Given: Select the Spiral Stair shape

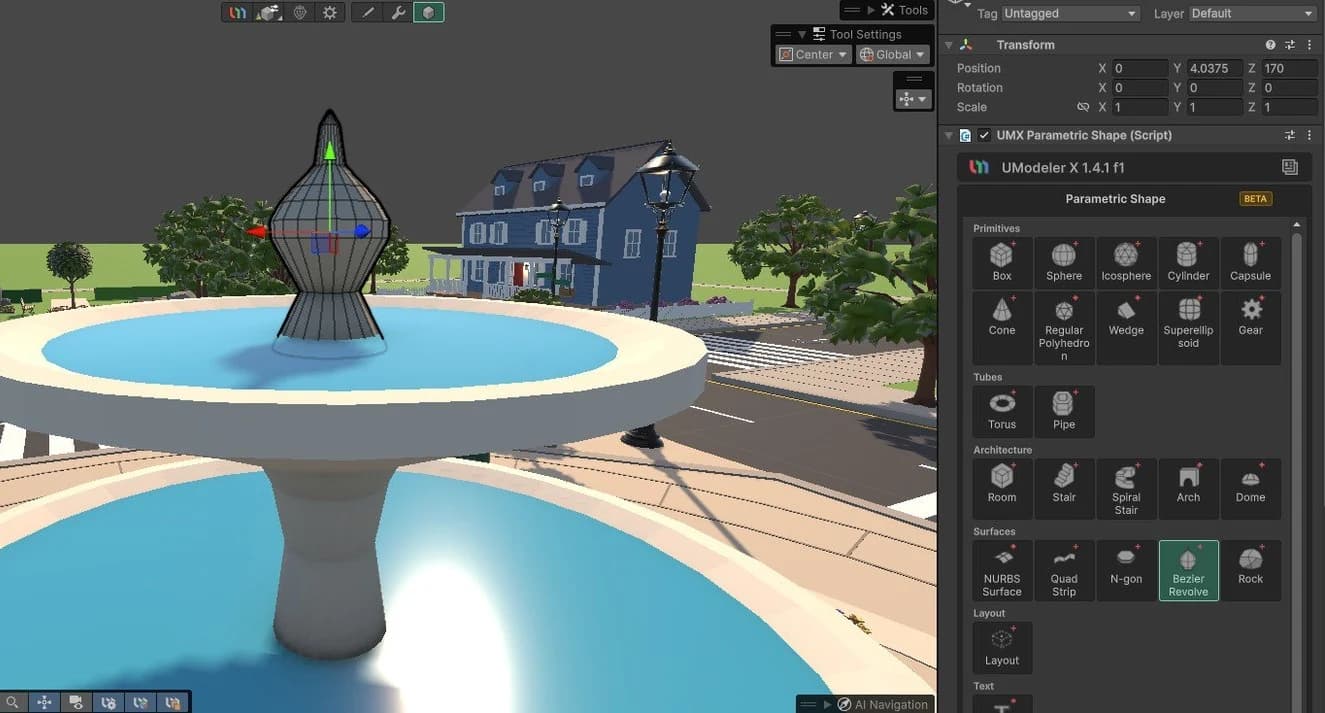Looking at the screenshot, I should pos(1126,489).
